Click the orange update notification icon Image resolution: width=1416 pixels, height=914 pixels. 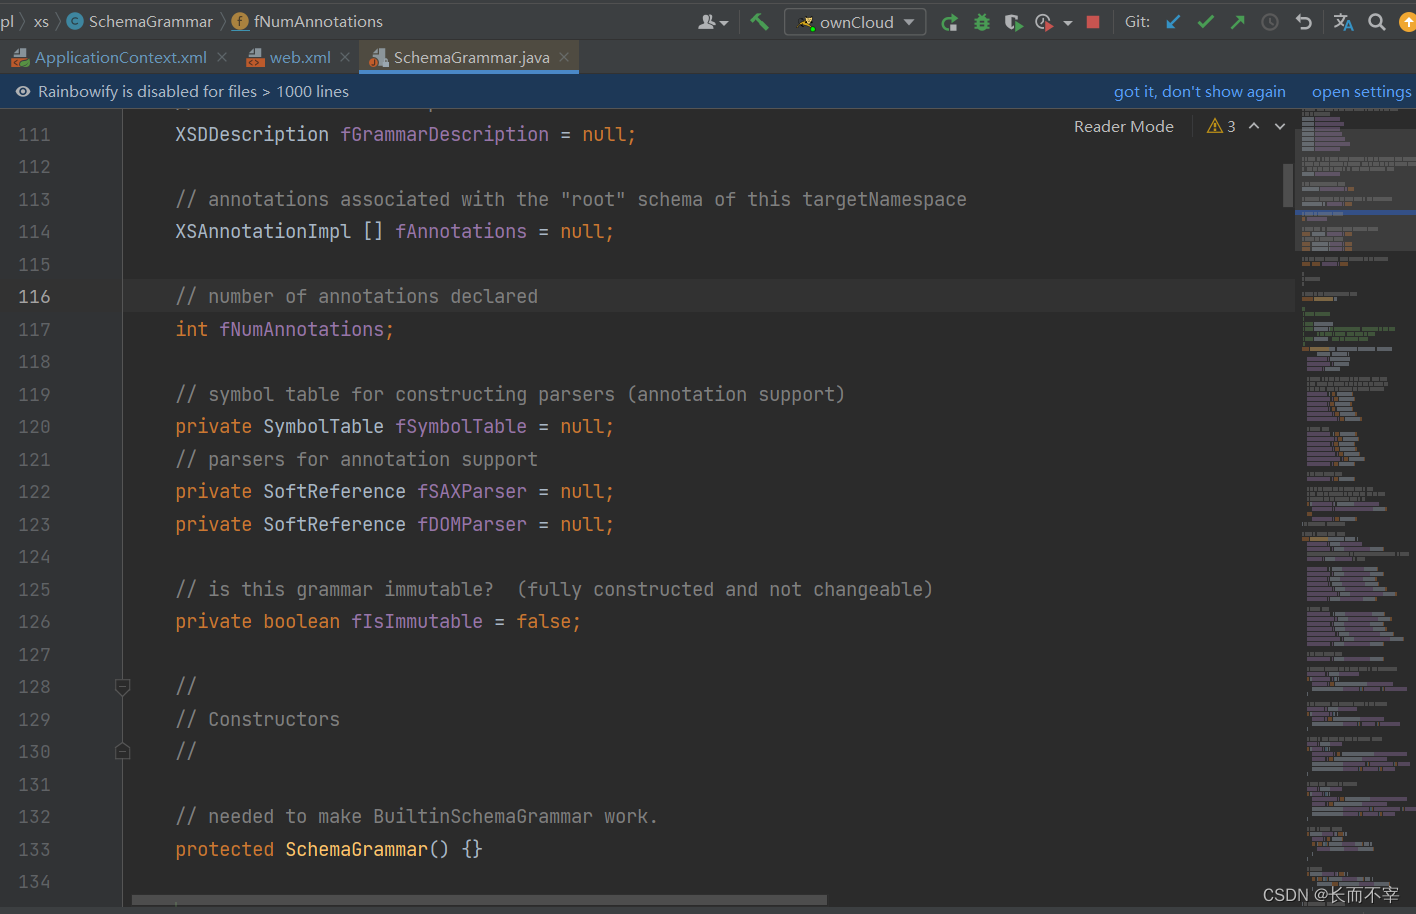click(1407, 22)
